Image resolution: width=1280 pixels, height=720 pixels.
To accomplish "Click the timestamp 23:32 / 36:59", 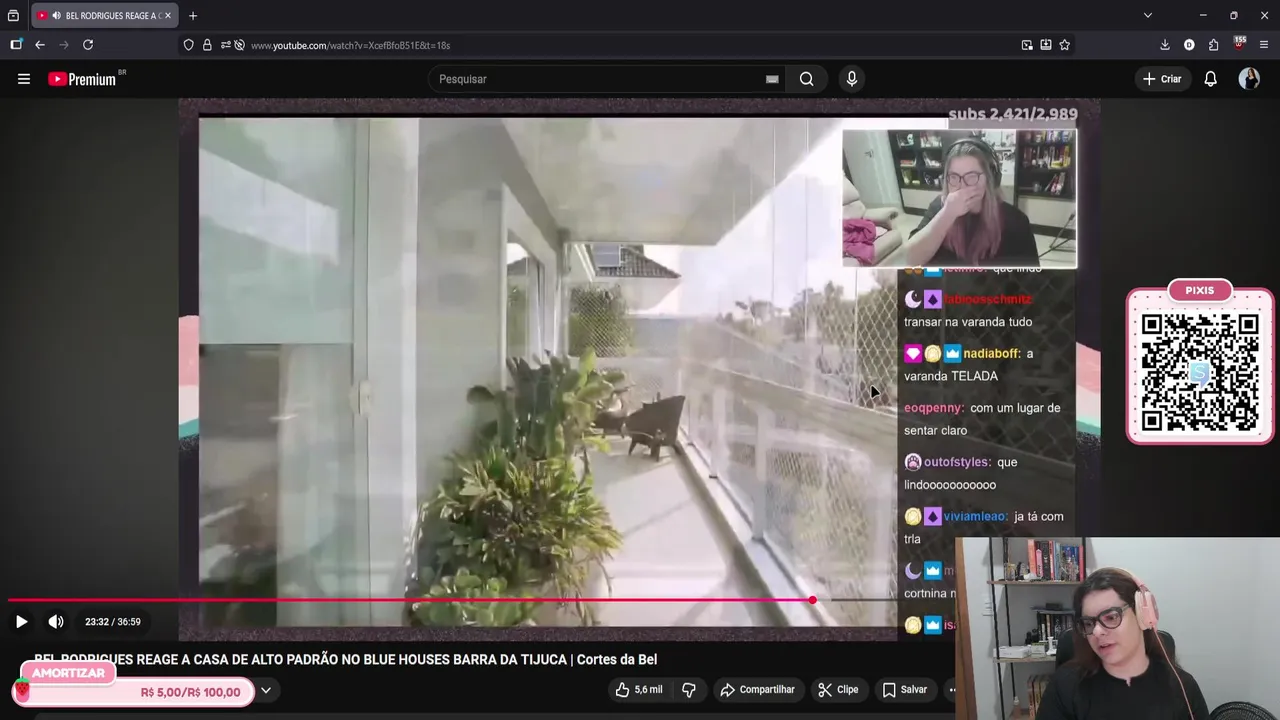I will 113,621.
